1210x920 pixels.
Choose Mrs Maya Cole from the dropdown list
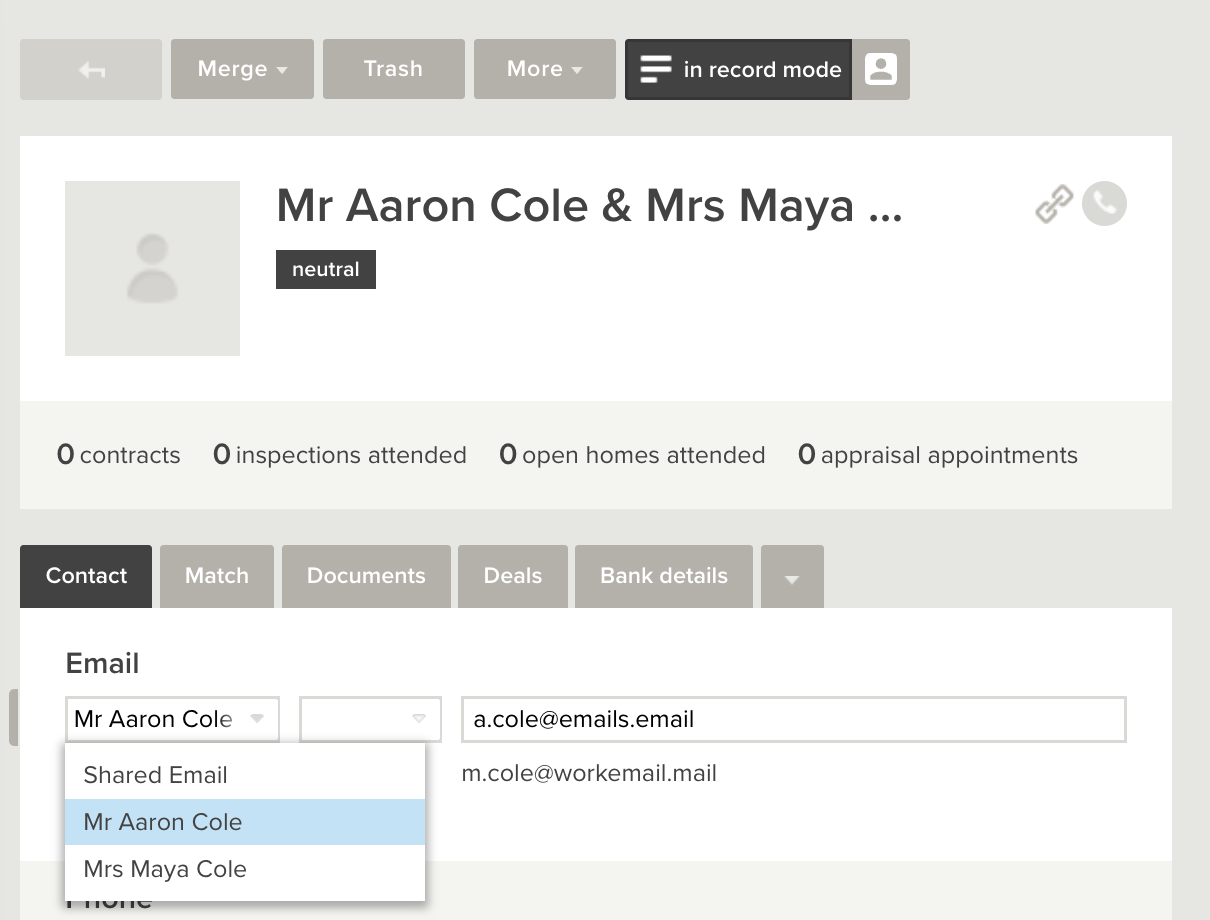tap(245, 869)
